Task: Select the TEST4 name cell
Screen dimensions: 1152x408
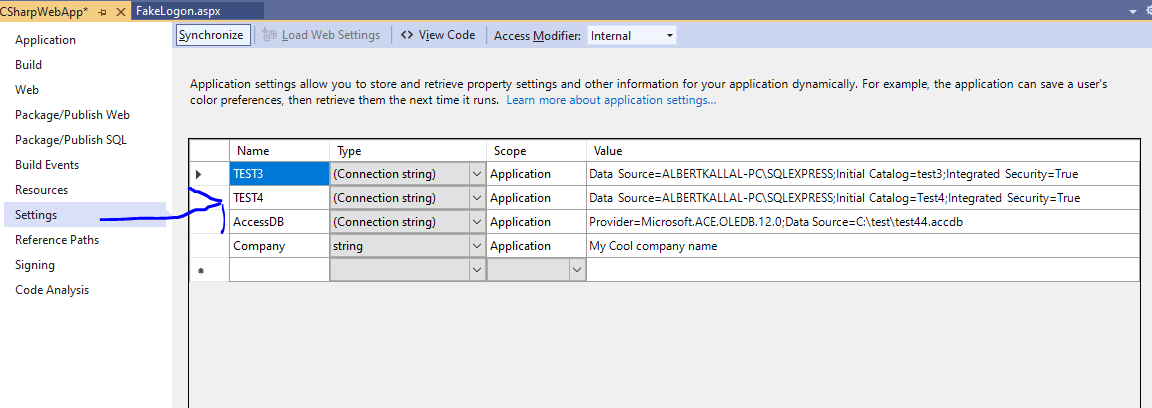Action: point(279,198)
